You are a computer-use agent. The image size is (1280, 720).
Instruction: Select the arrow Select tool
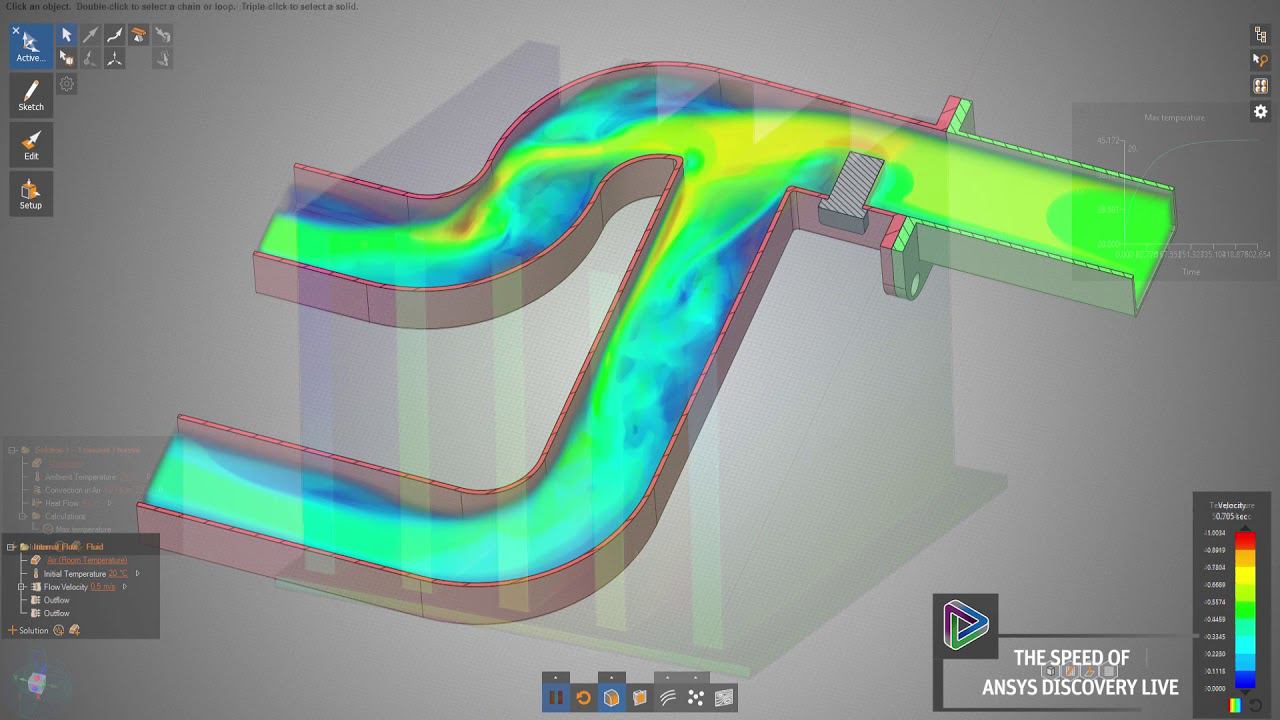tap(66, 35)
